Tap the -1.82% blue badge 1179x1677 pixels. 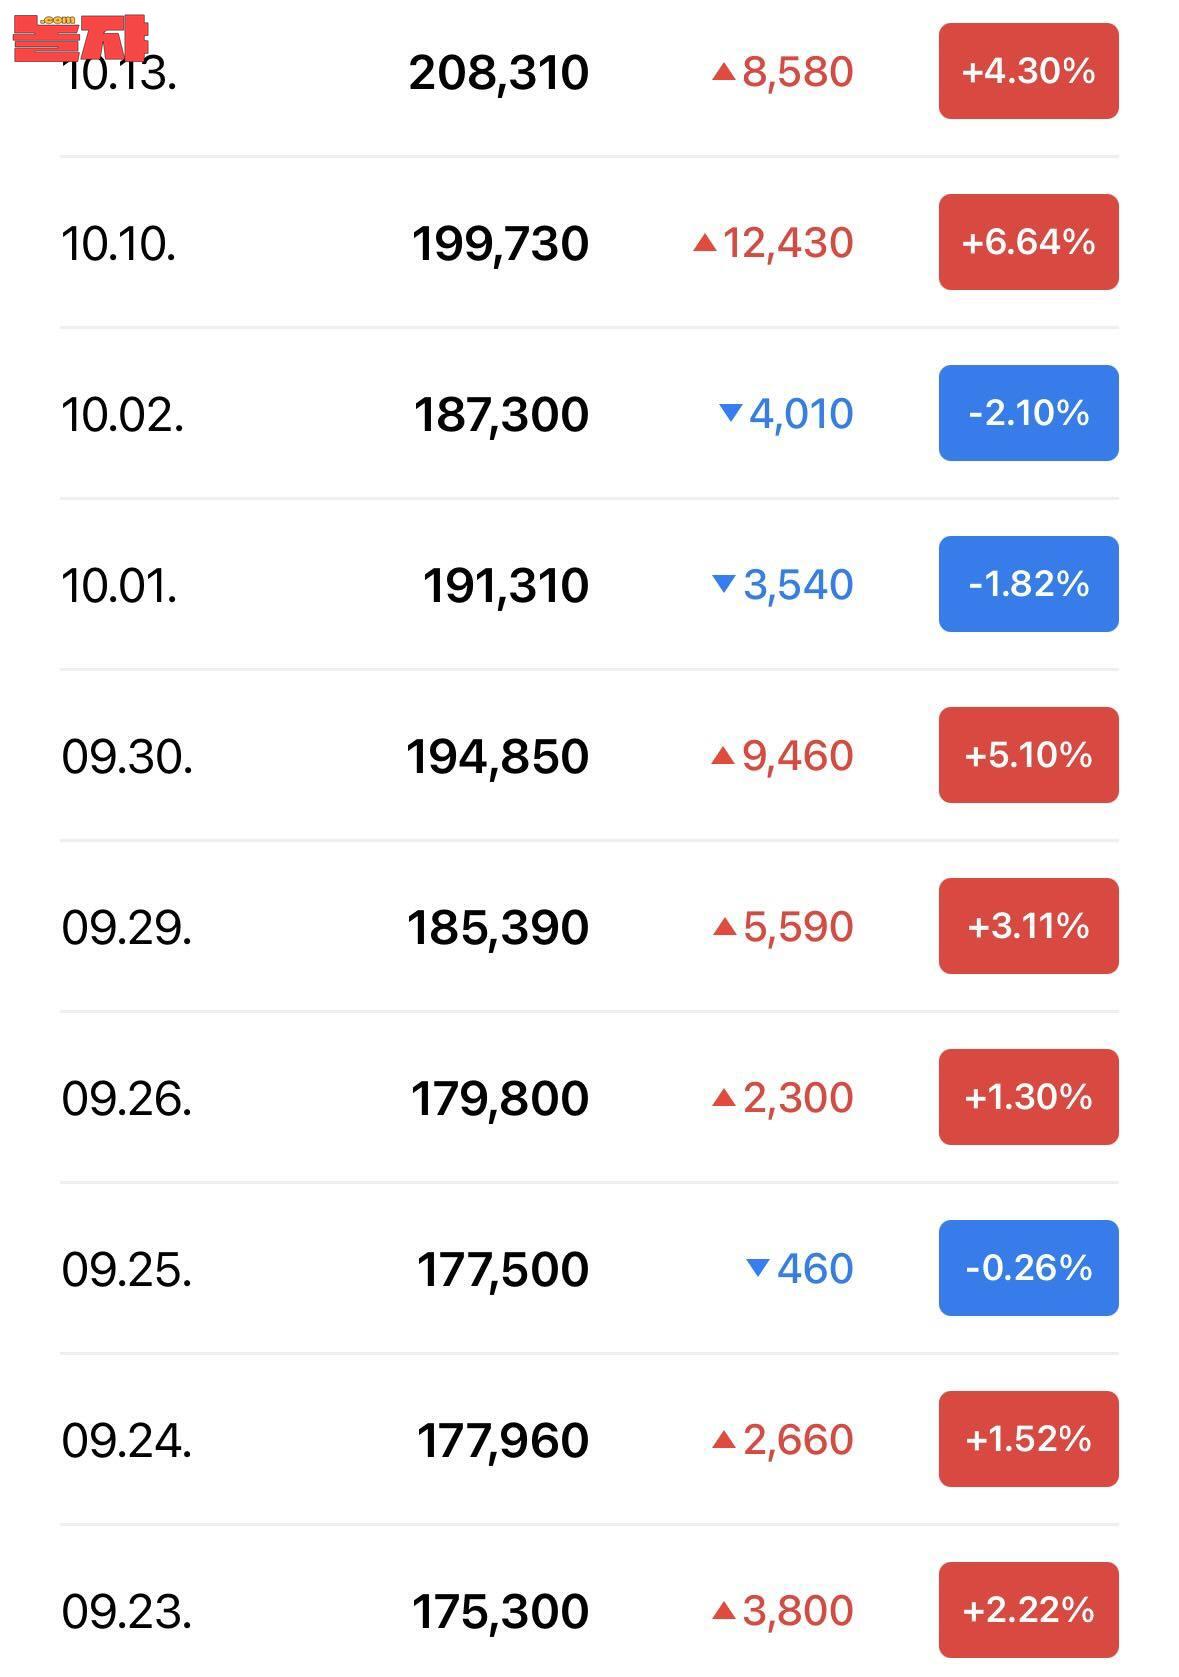click(x=1028, y=584)
